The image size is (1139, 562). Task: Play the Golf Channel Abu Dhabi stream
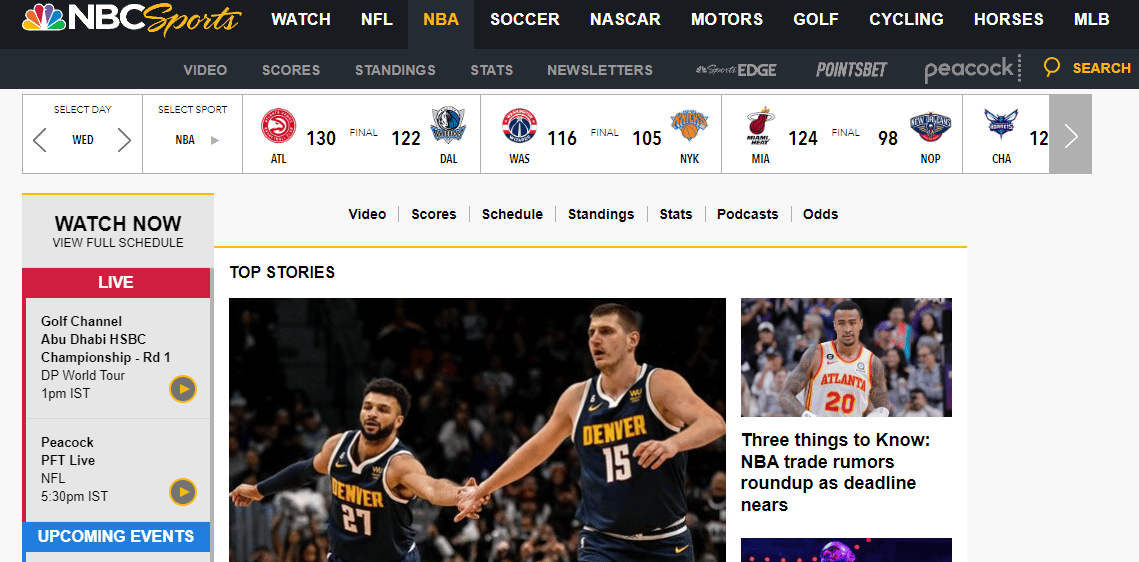(x=183, y=389)
